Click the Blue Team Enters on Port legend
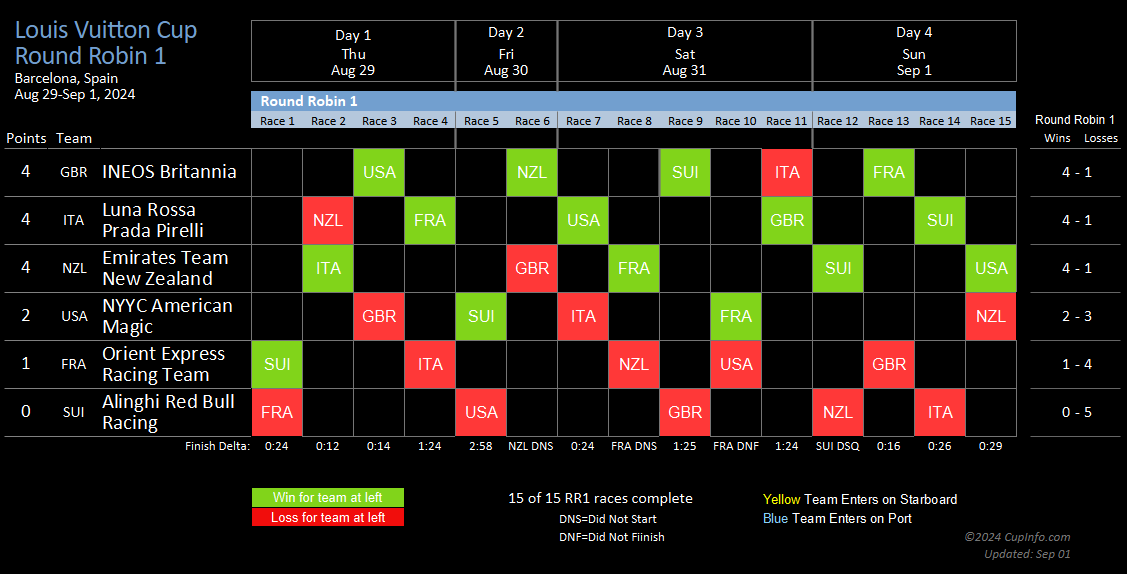Image resolution: width=1127 pixels, height=574 pixels. 837,518
